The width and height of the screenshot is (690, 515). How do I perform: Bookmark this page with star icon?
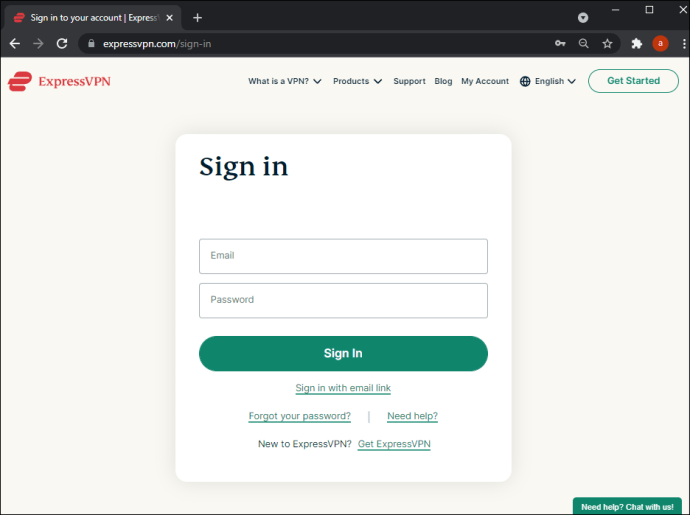point(607,43)
